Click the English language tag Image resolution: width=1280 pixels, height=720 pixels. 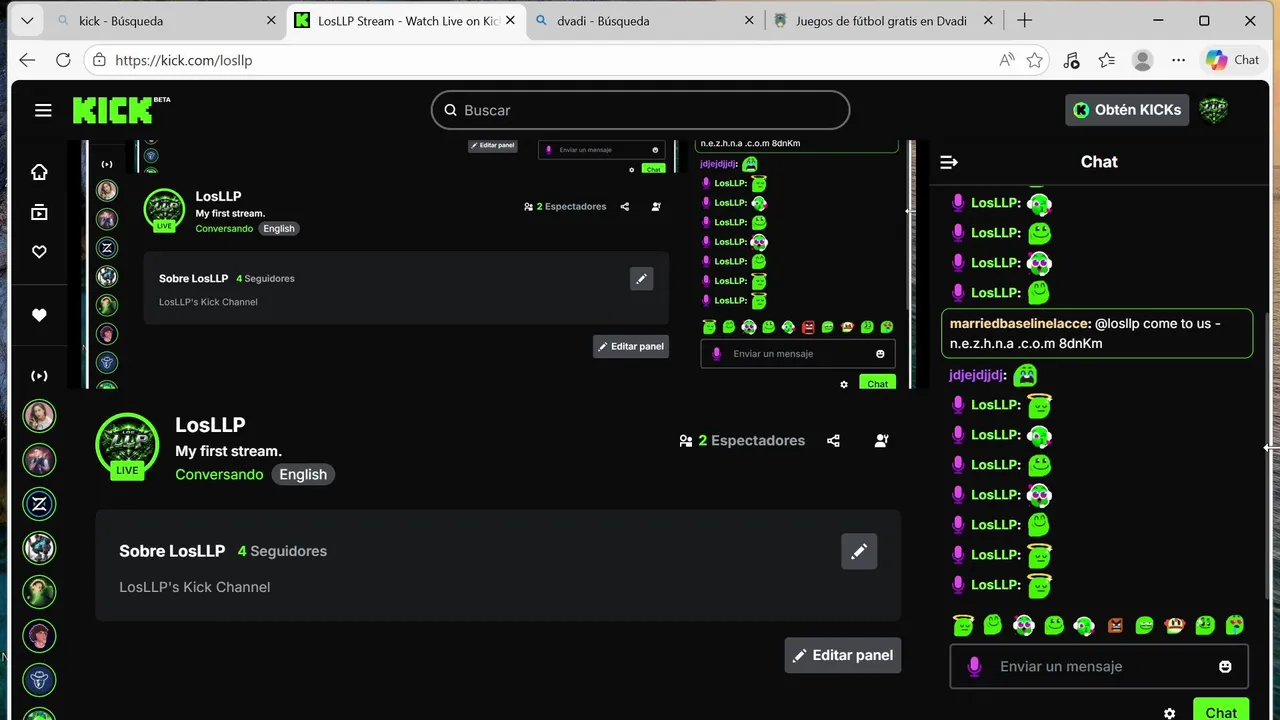(303, 474)
